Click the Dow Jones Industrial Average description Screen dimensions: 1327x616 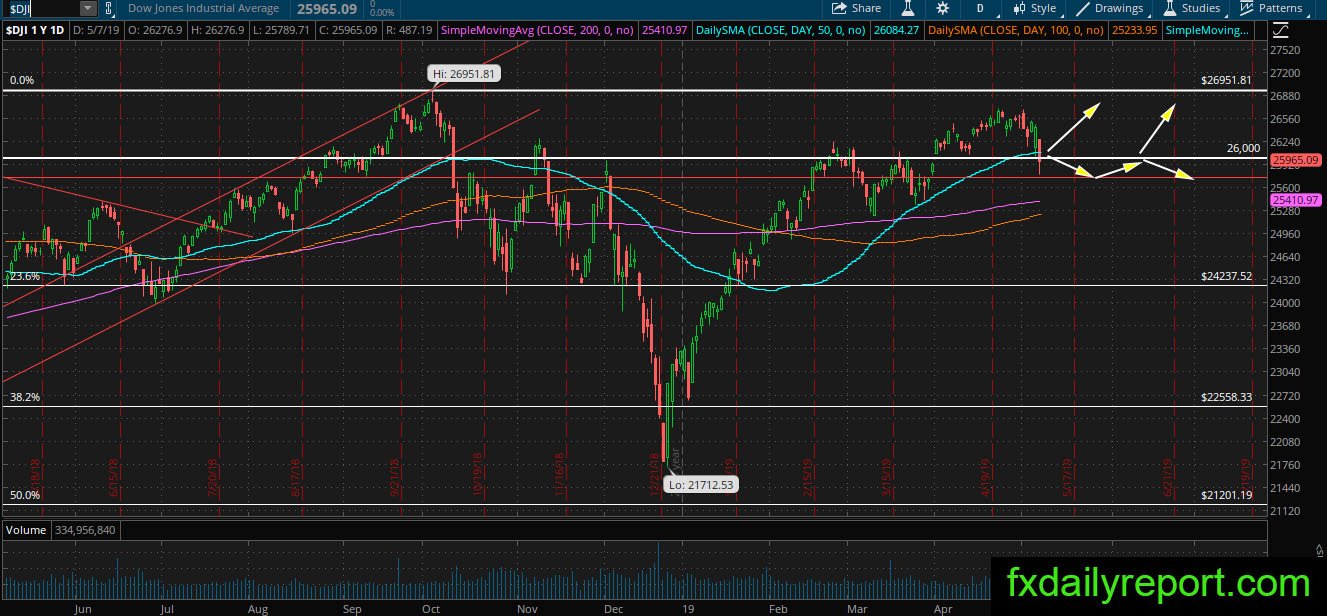pos(203,8)
